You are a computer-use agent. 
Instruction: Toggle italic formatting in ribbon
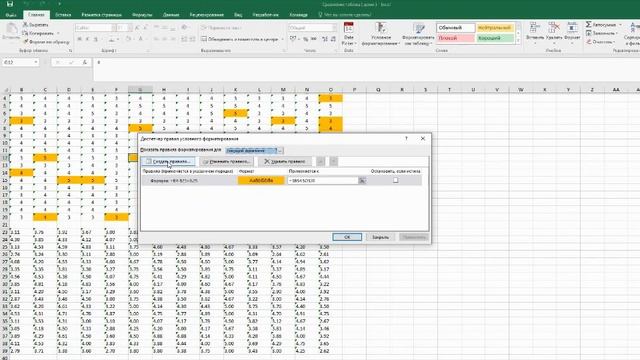click(87, 39)
